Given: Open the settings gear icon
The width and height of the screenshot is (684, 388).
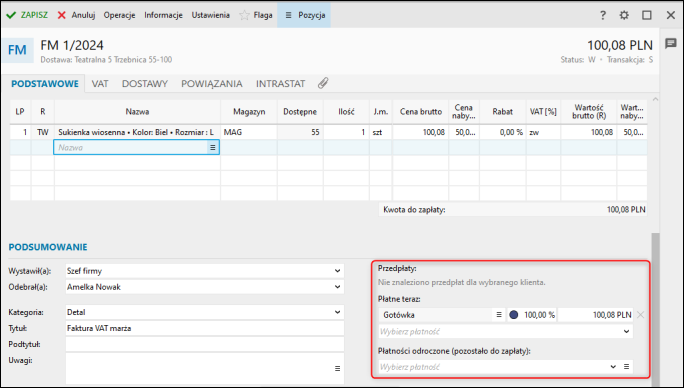Looking at the screenshot, I should (624, 15).
